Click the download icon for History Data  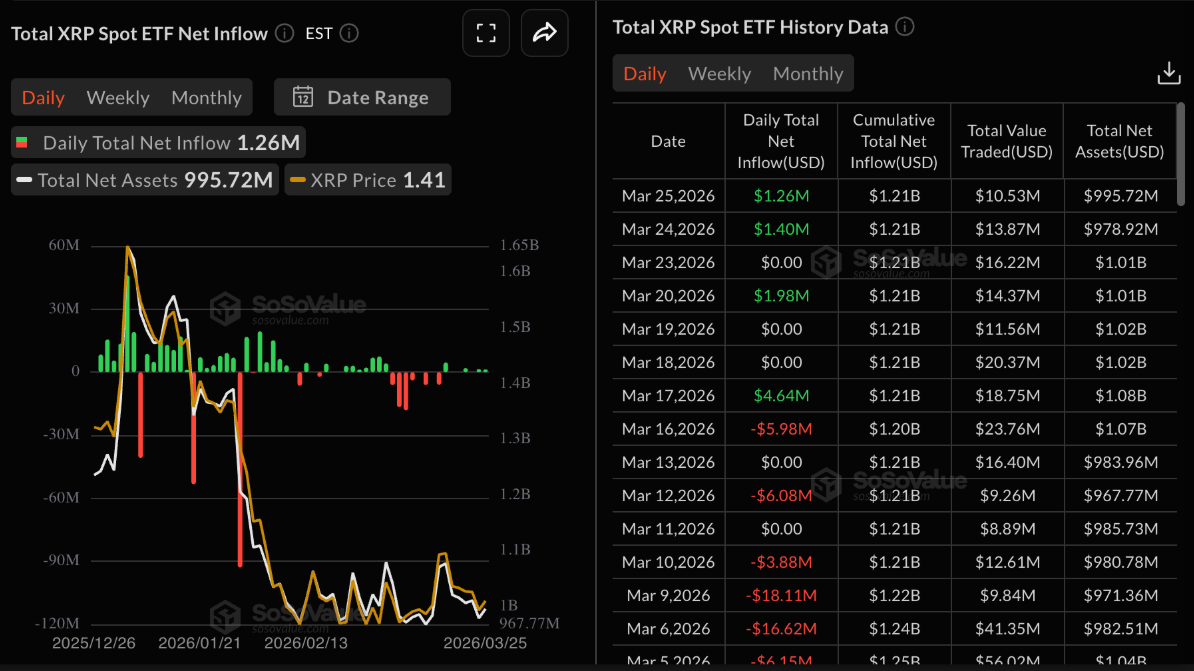click(1168, 72)
